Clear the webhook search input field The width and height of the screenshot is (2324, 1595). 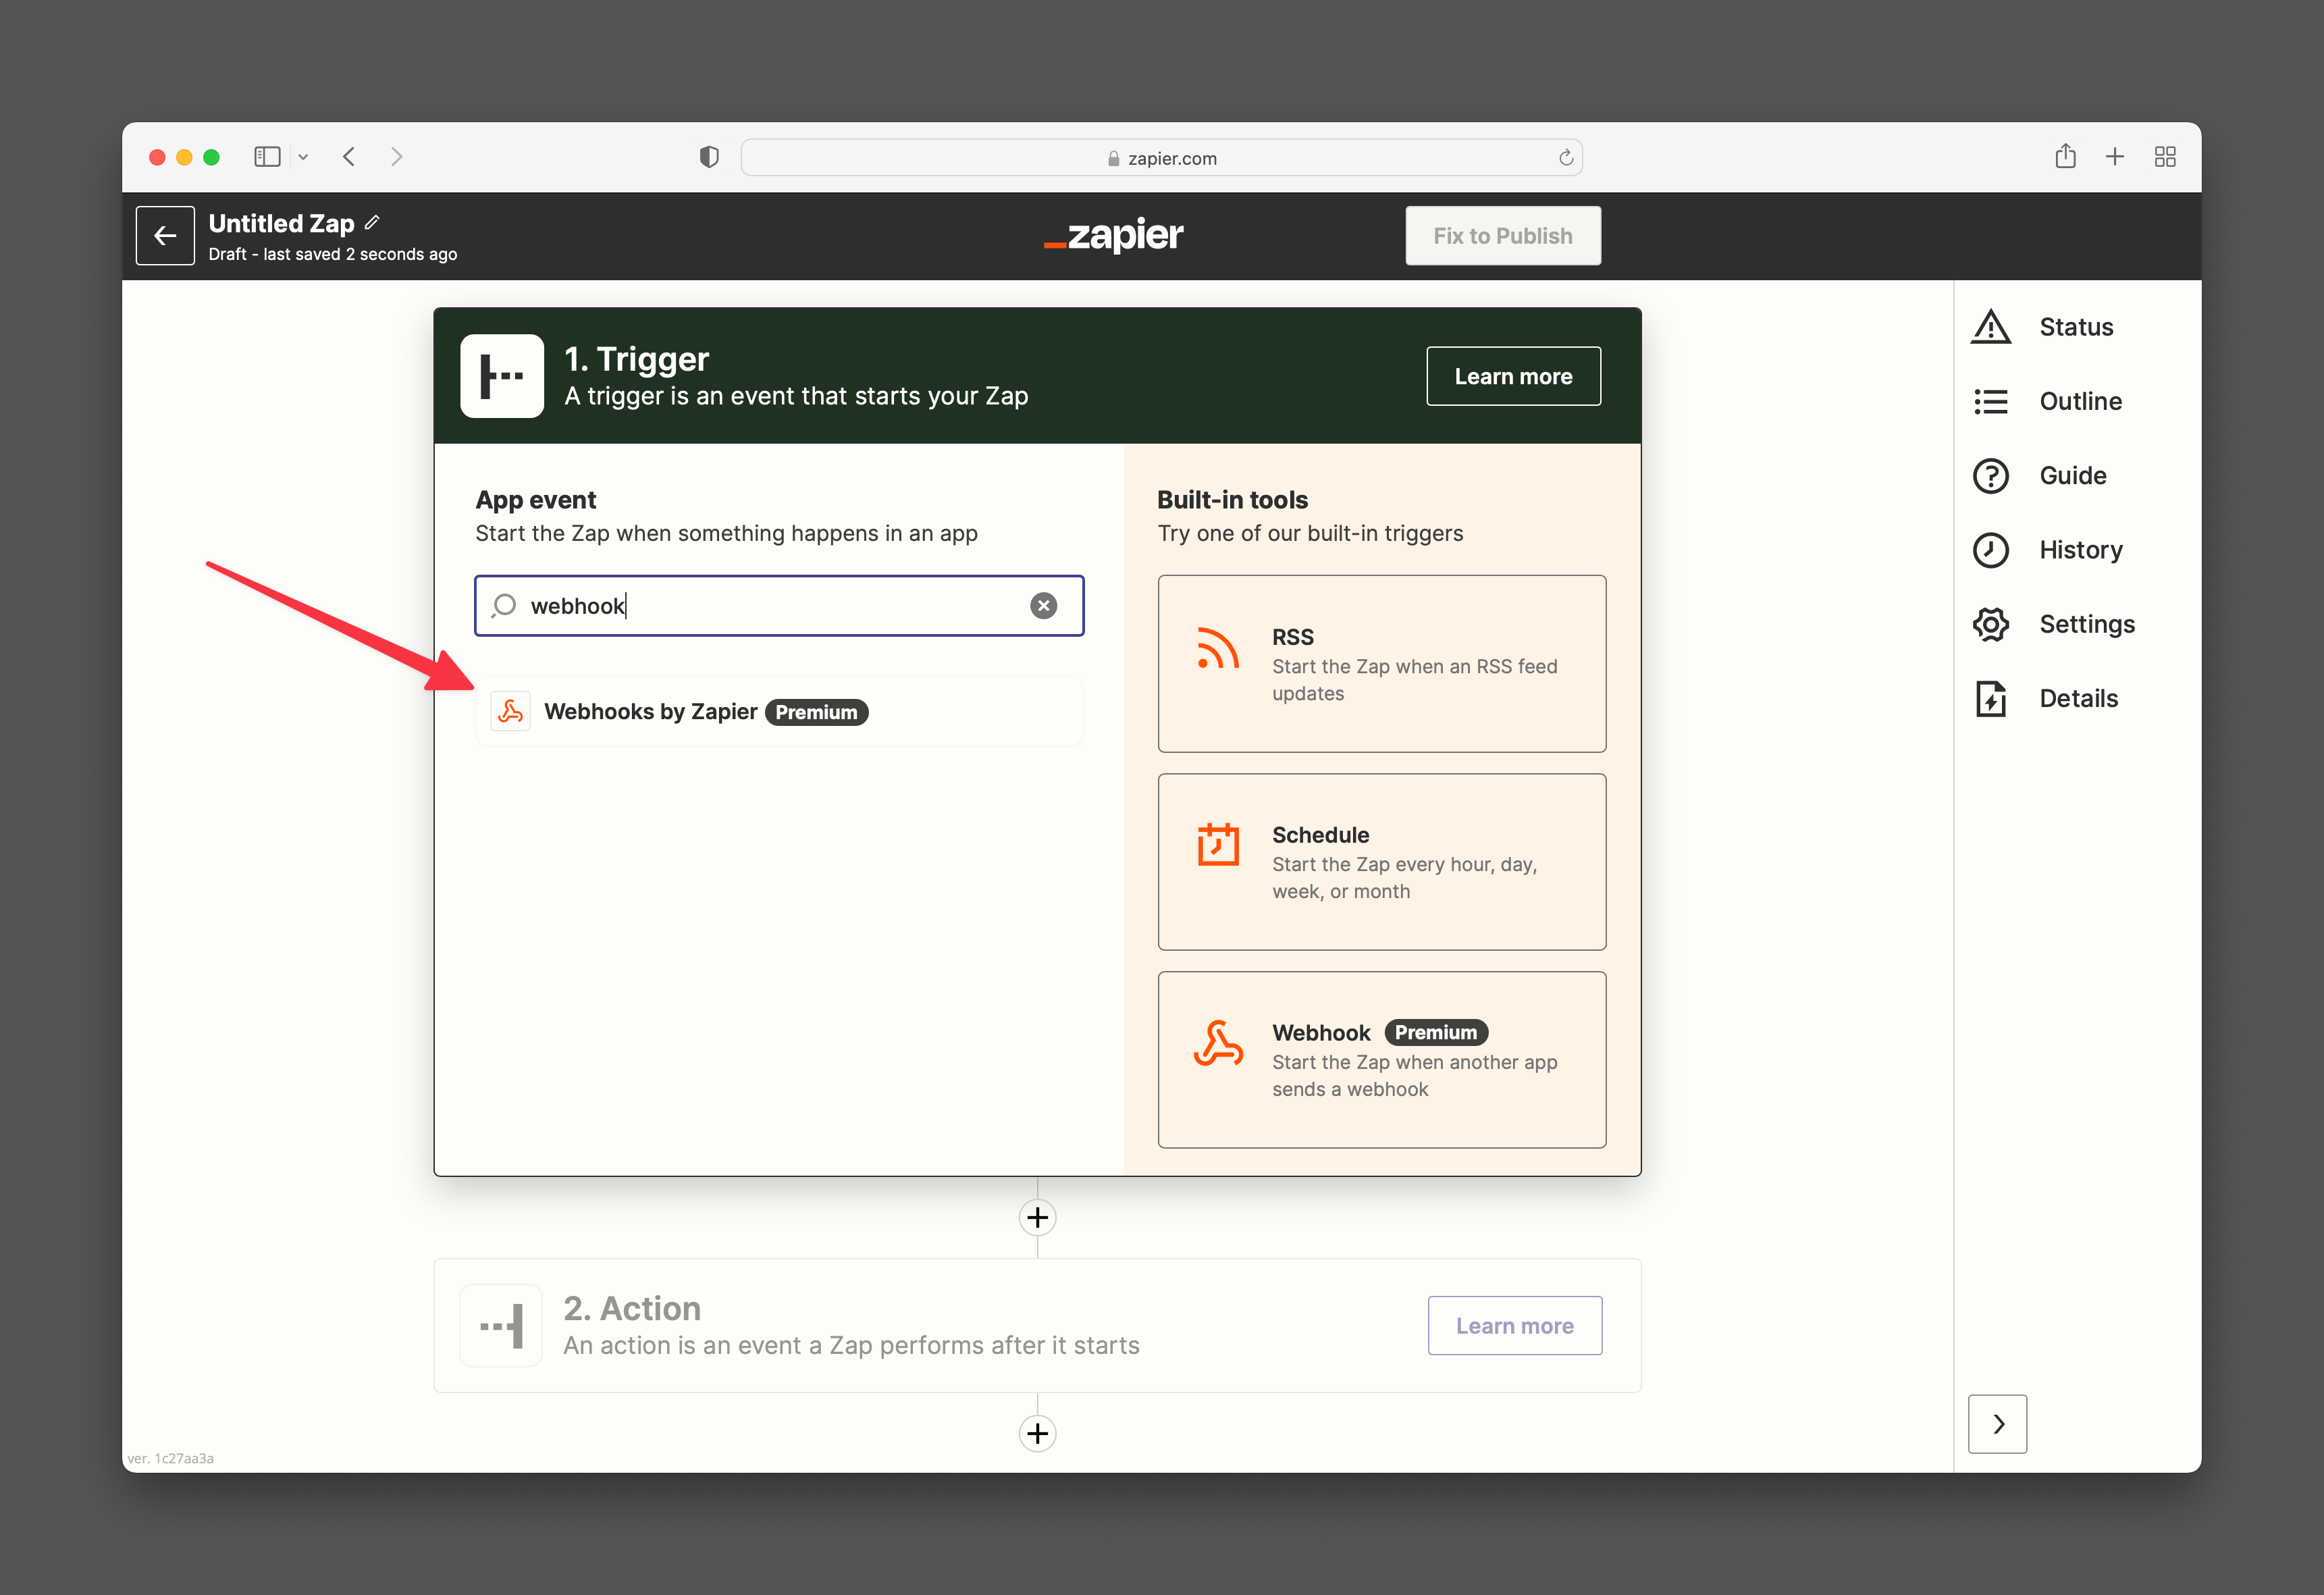click(1044, 606)
